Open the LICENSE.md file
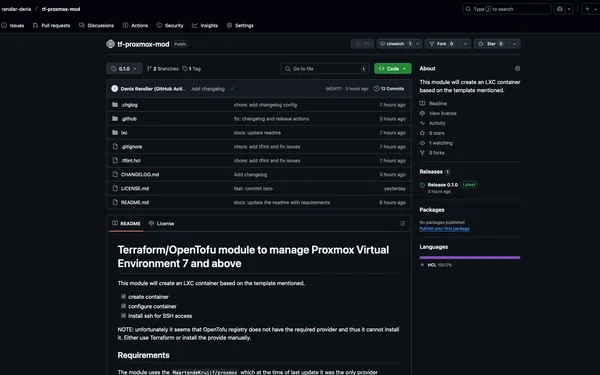Screen dimensions: 600x375 [135, 188]
